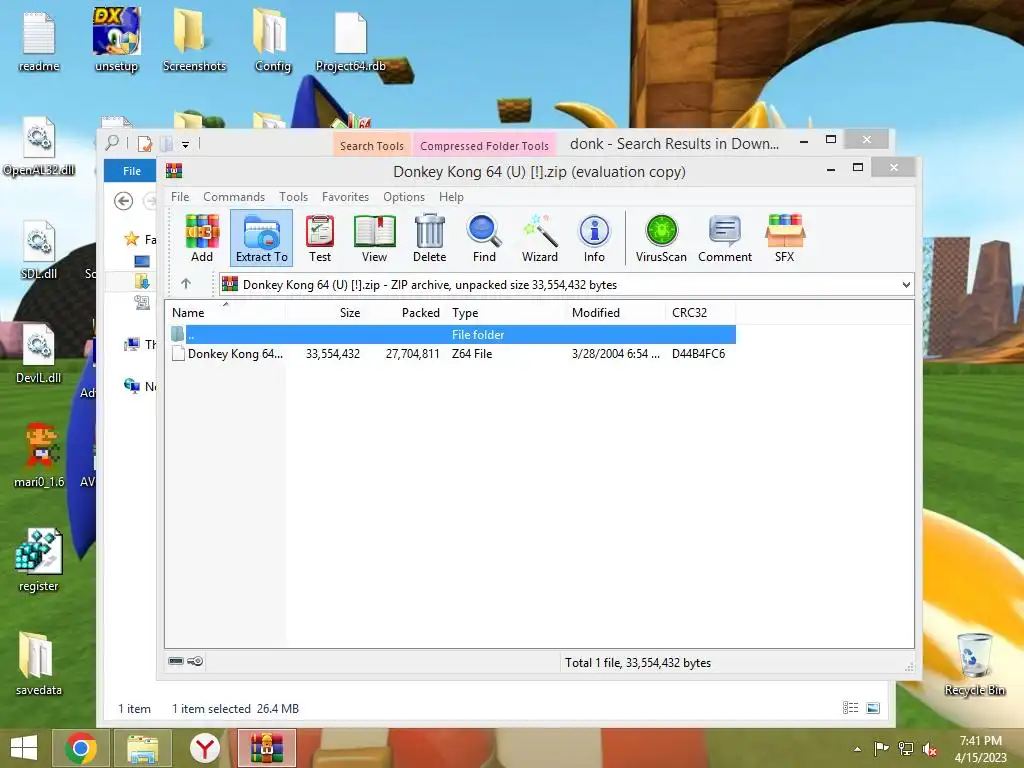Start VirusScan on the archive
This screenshot has width=1024, height=768.
click(x=661, y=238)
